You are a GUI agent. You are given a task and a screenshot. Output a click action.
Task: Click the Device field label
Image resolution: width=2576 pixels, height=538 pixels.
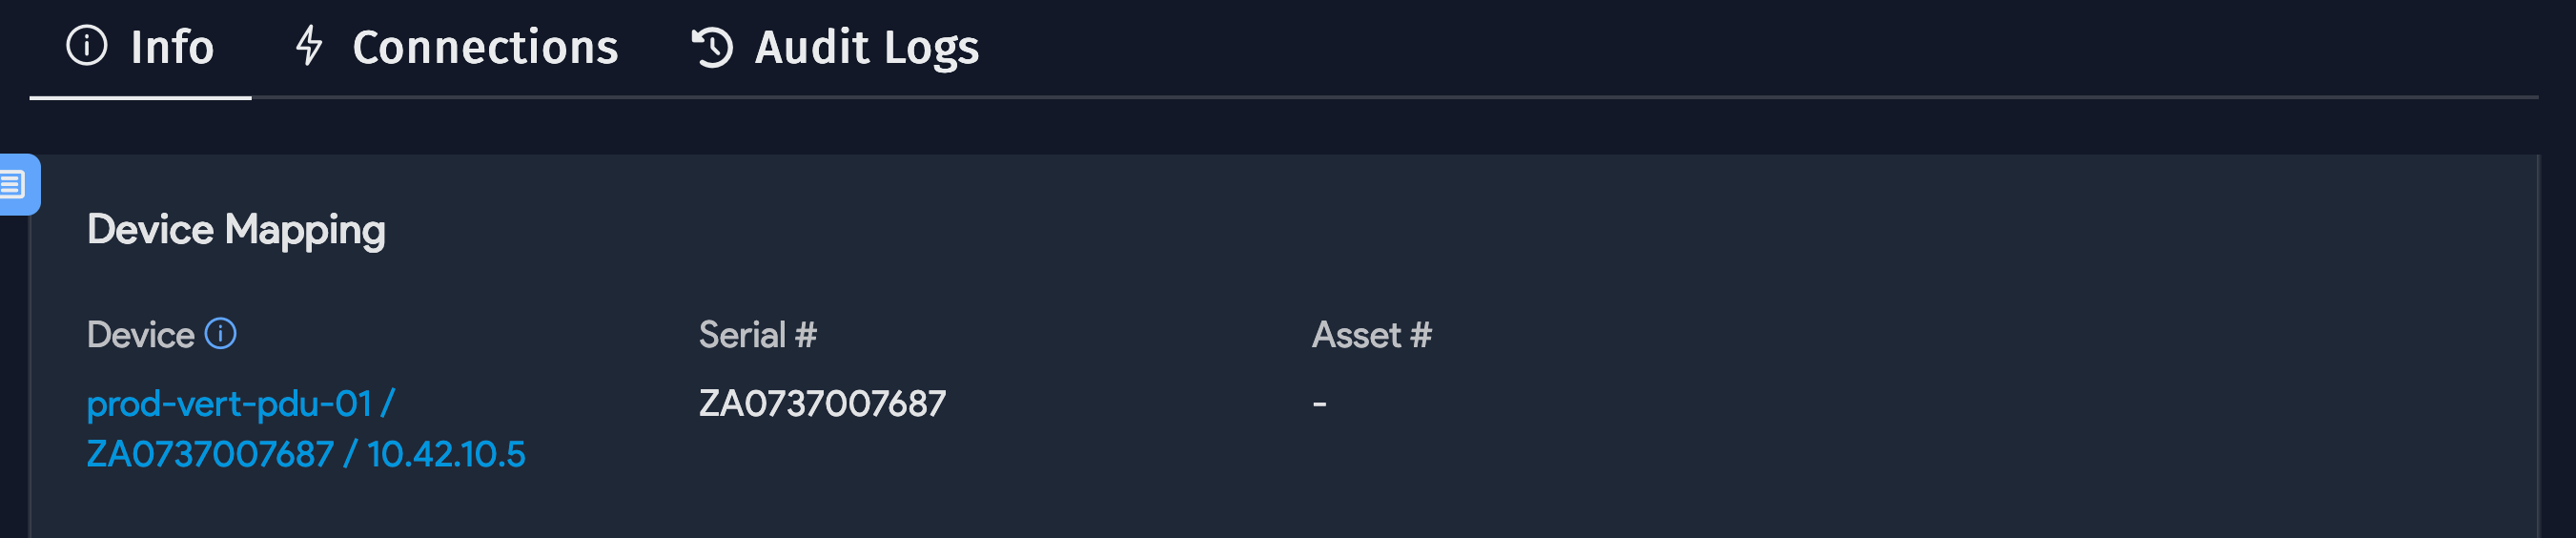click(140, 335)
